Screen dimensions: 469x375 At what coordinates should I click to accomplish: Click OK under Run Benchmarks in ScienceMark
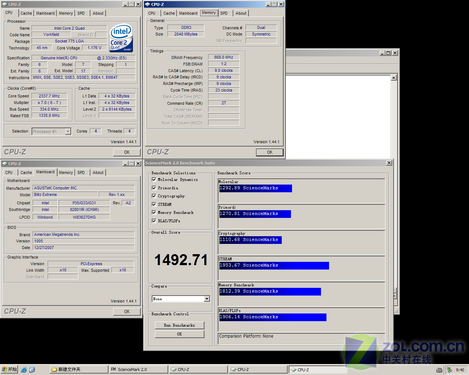point(180,334)
